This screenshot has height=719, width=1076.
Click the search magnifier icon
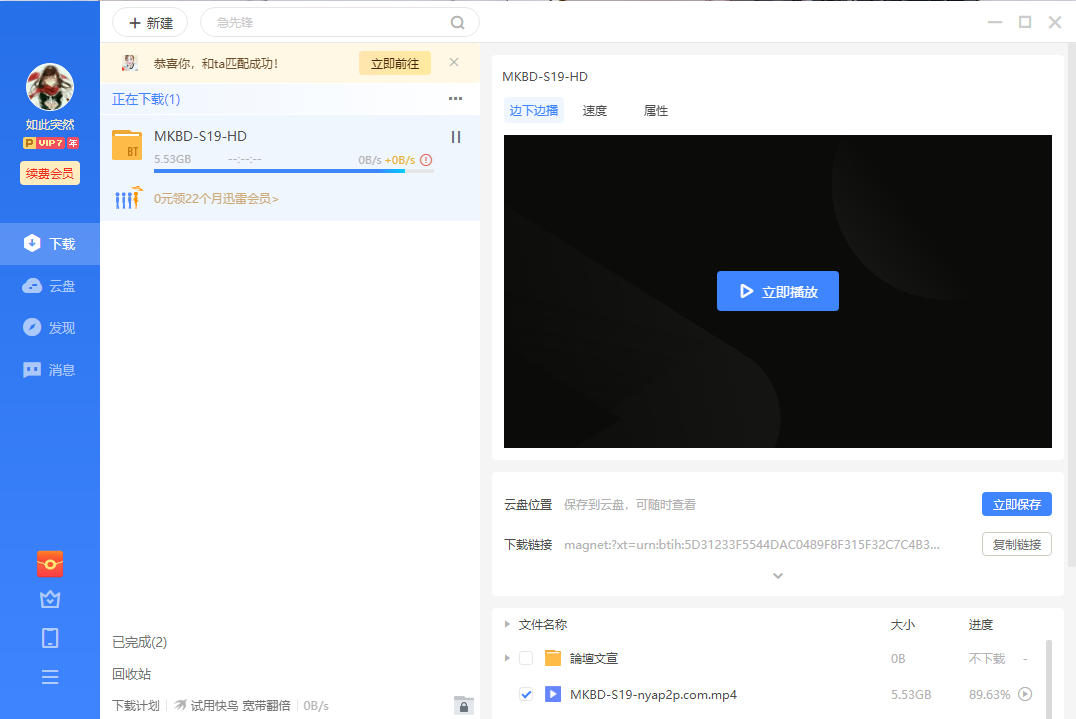pos(458,22)
